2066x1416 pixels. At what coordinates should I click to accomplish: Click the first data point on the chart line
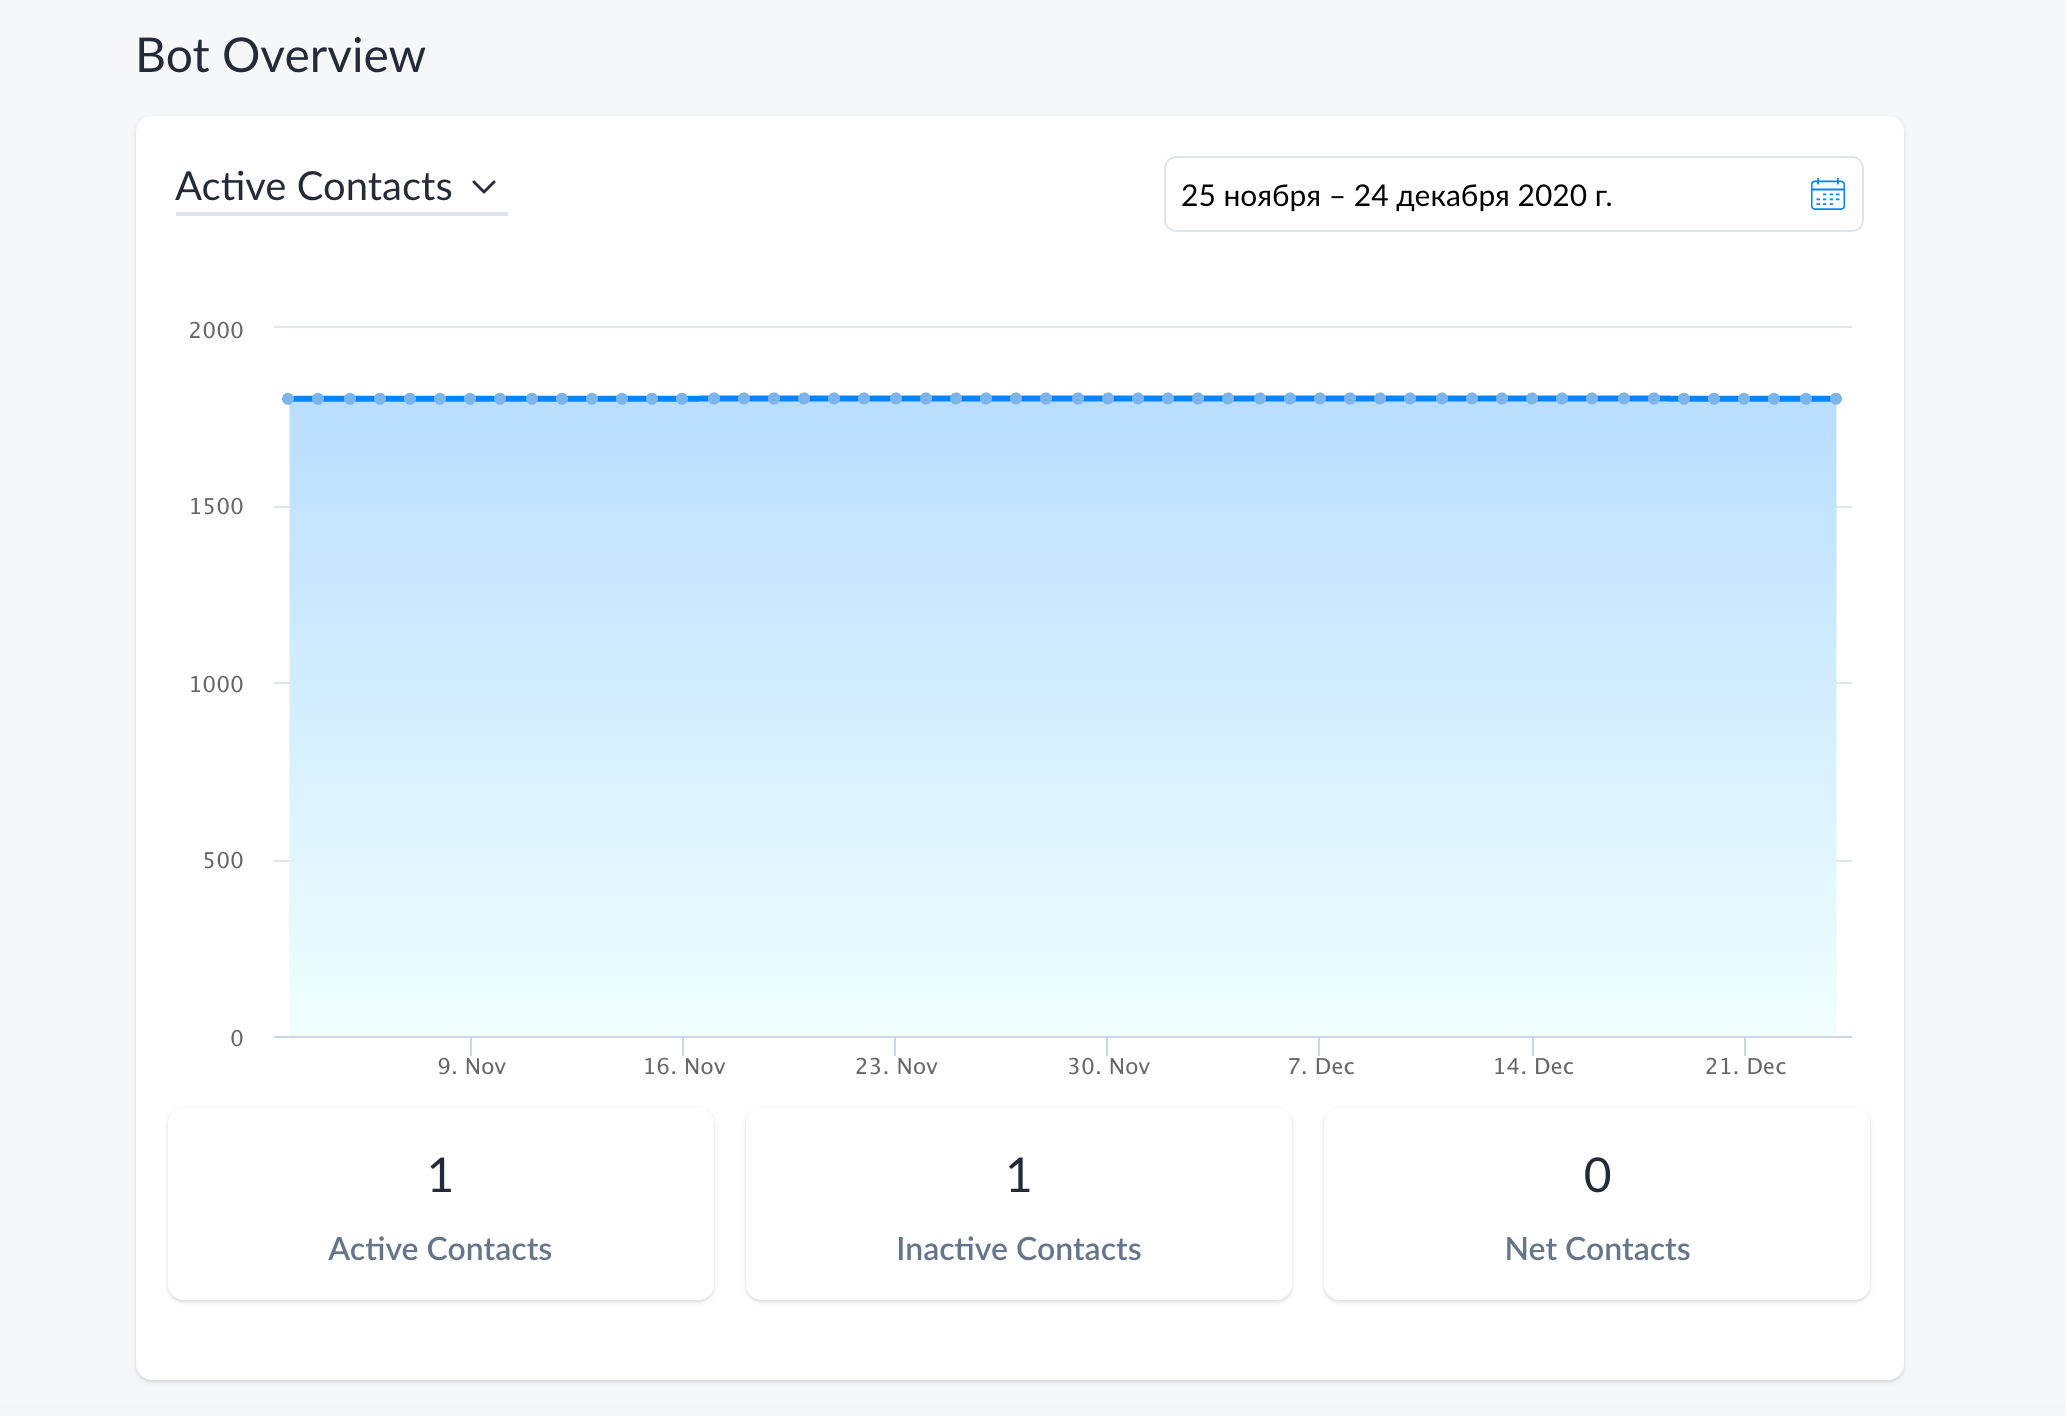288,399
